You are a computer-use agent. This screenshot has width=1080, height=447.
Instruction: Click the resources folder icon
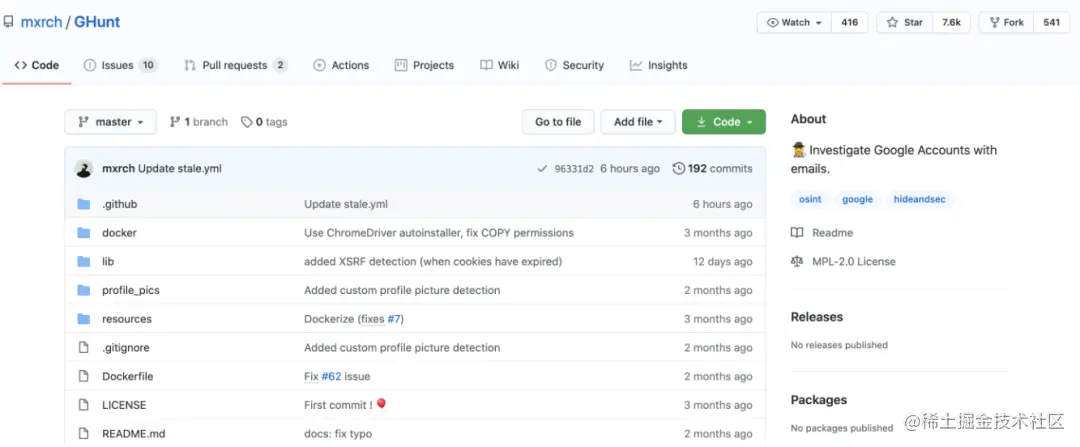point(84,319)
